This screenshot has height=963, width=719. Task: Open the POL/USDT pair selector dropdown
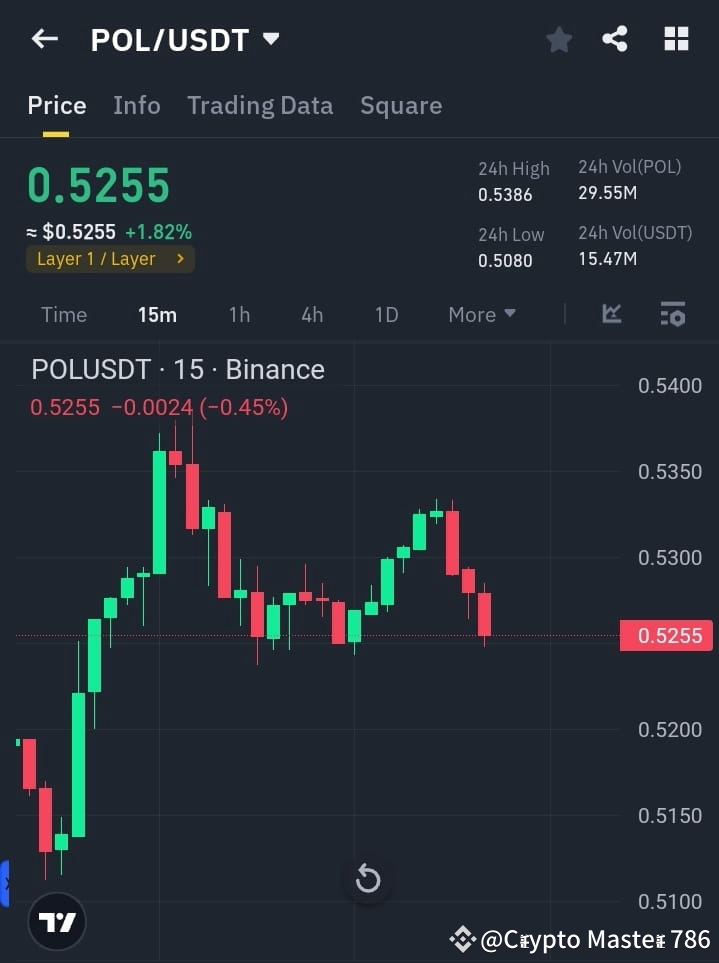click(183, 40)
